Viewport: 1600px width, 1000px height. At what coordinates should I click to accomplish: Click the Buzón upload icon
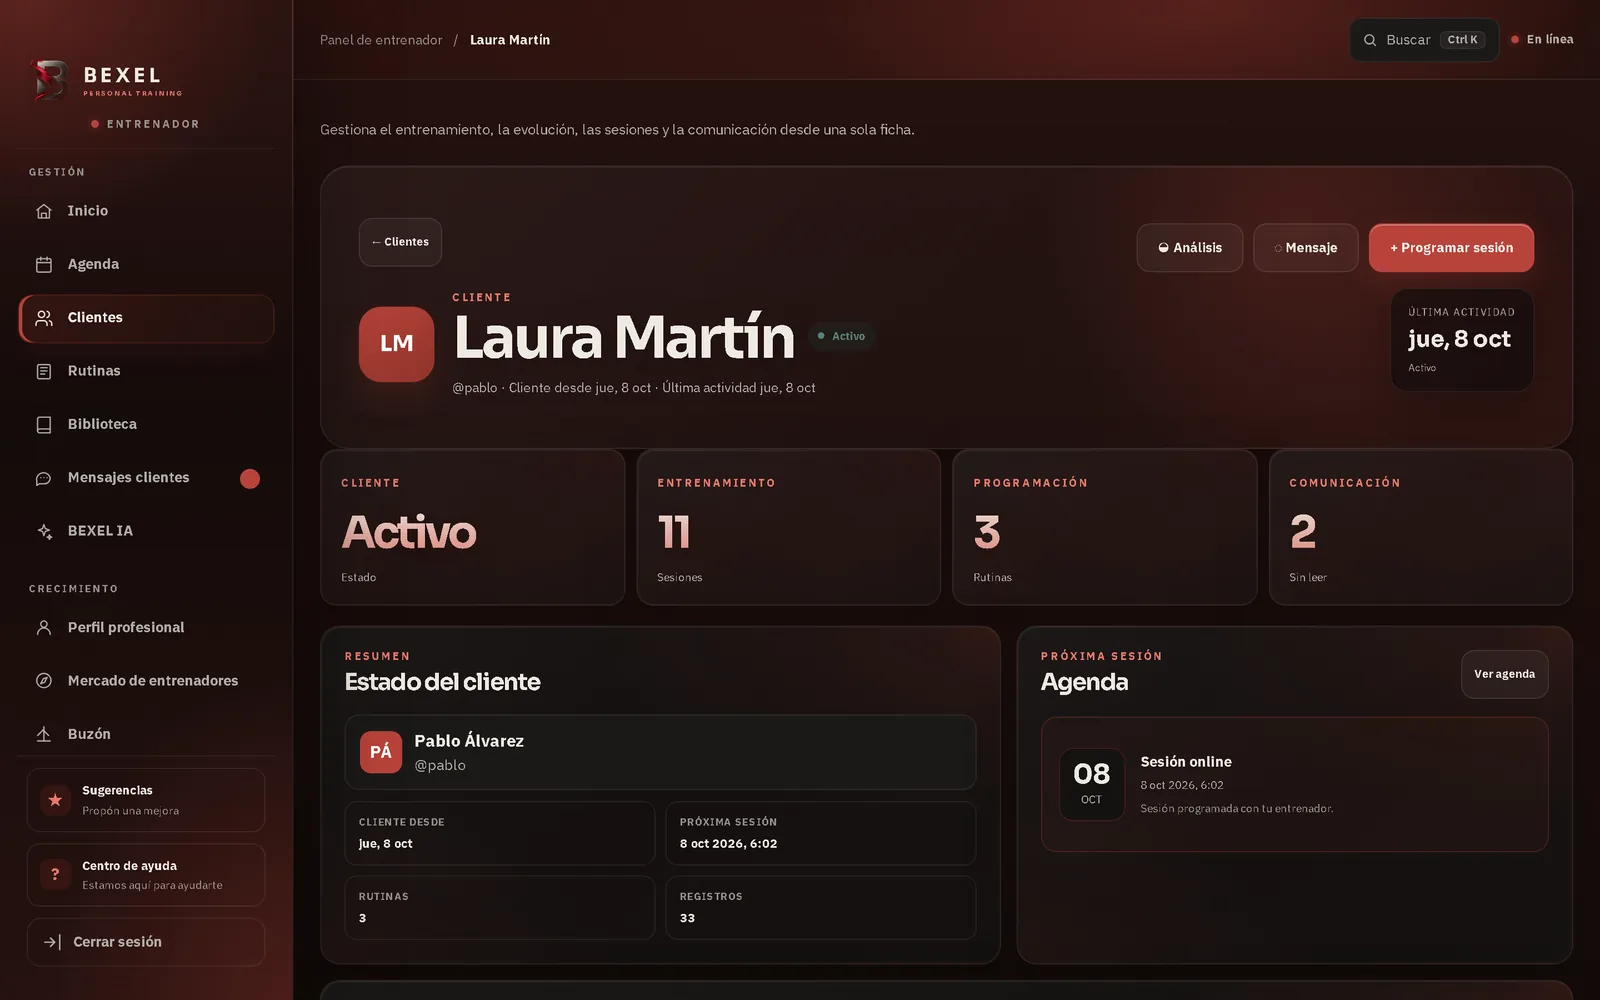point(44,734)
